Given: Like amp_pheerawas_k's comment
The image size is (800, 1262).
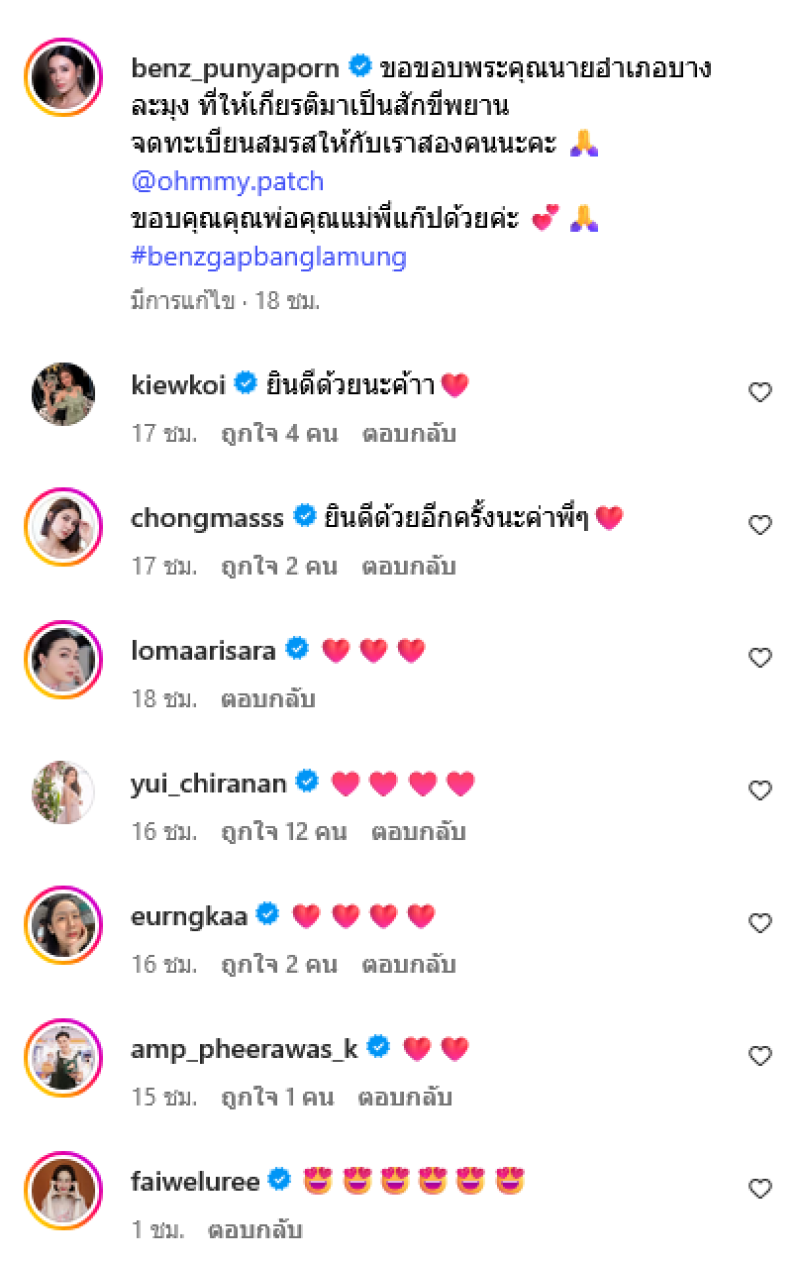Looking at the screenshot, I should tap(760, 1056).
